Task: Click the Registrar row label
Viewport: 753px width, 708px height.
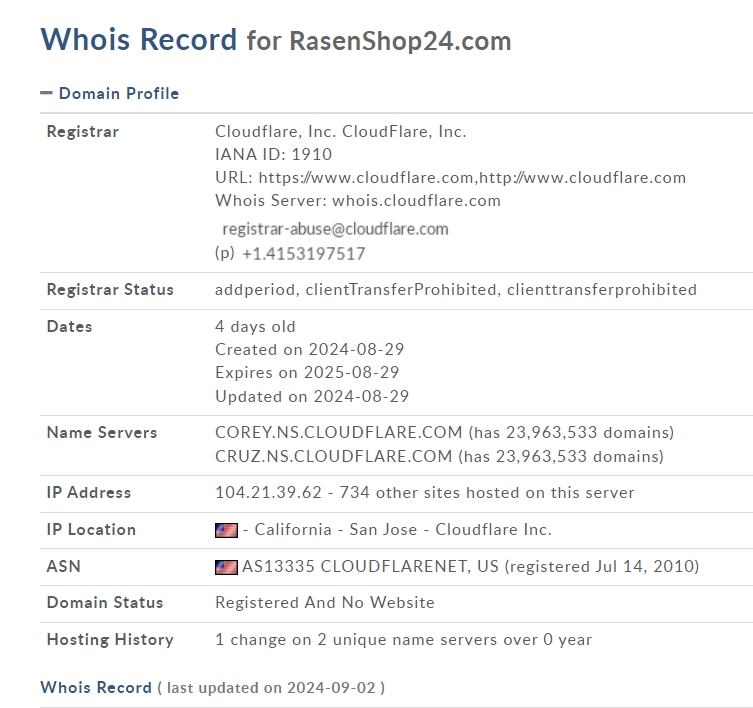Action: click(x=83, y=132)
